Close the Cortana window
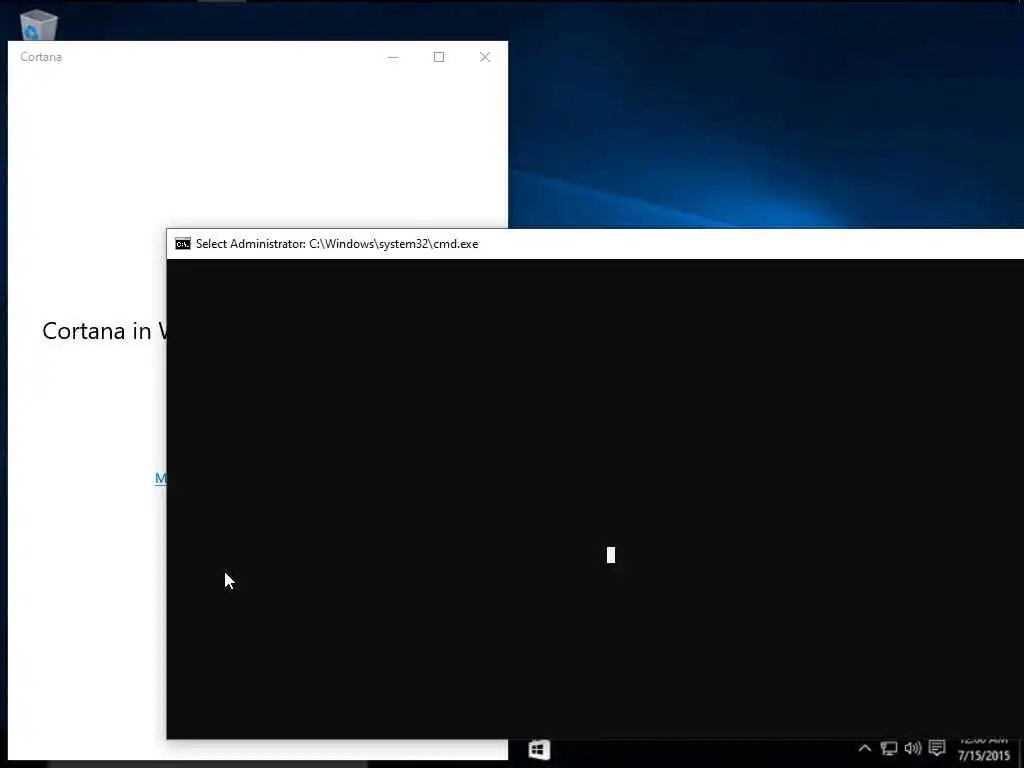Viewport: 1024px width, 768px height. click(x=485, y=57)
